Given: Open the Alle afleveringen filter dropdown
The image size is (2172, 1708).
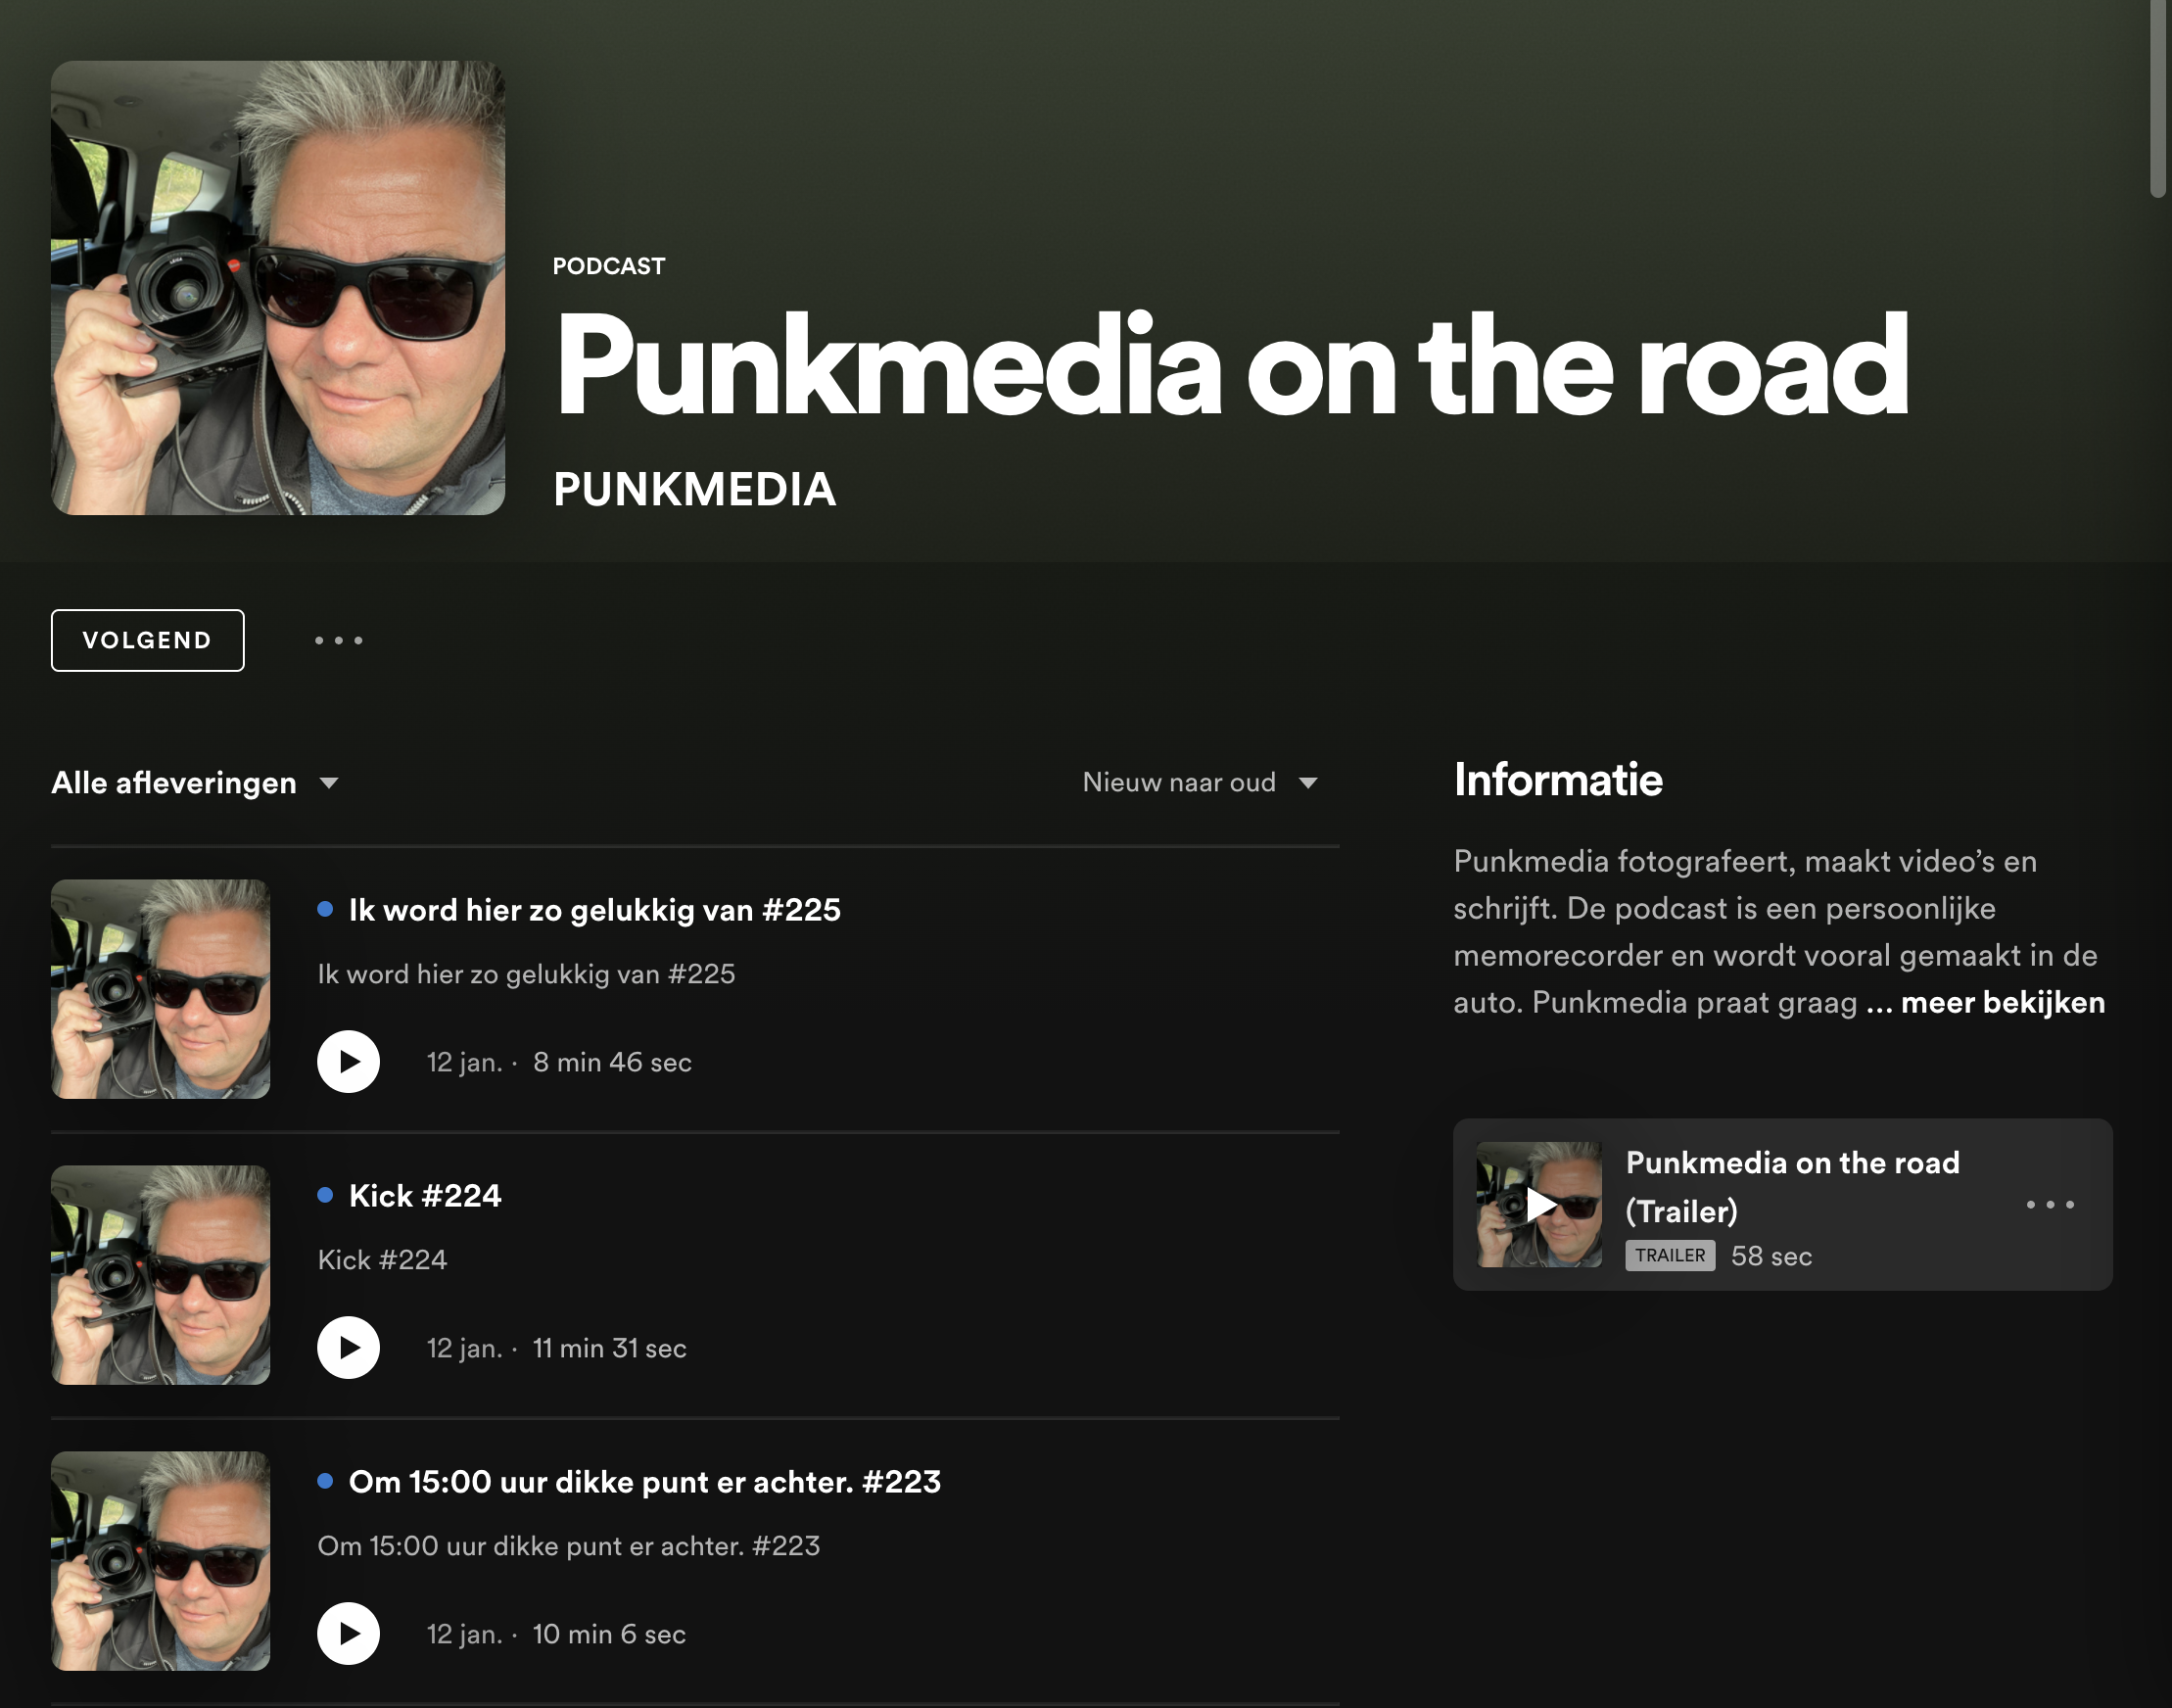Looking at the screenshot, I should pos(195,783).
